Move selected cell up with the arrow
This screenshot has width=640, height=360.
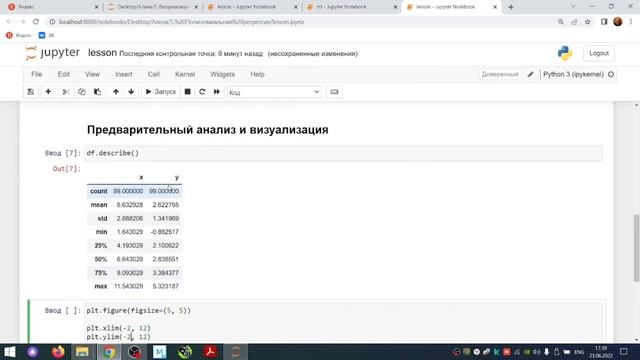[116, 92]
